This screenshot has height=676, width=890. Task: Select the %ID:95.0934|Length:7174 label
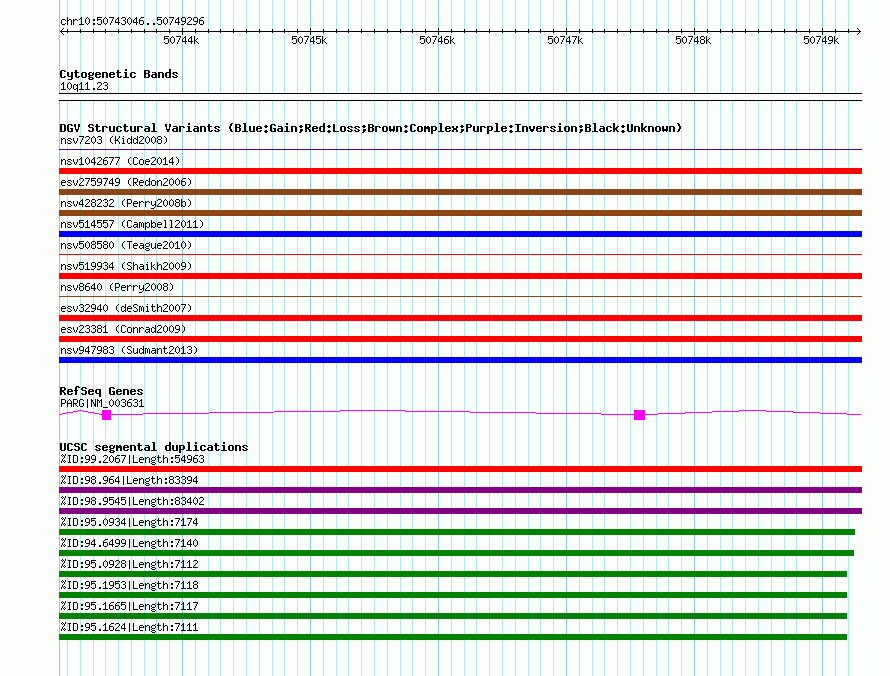[129, 522]
